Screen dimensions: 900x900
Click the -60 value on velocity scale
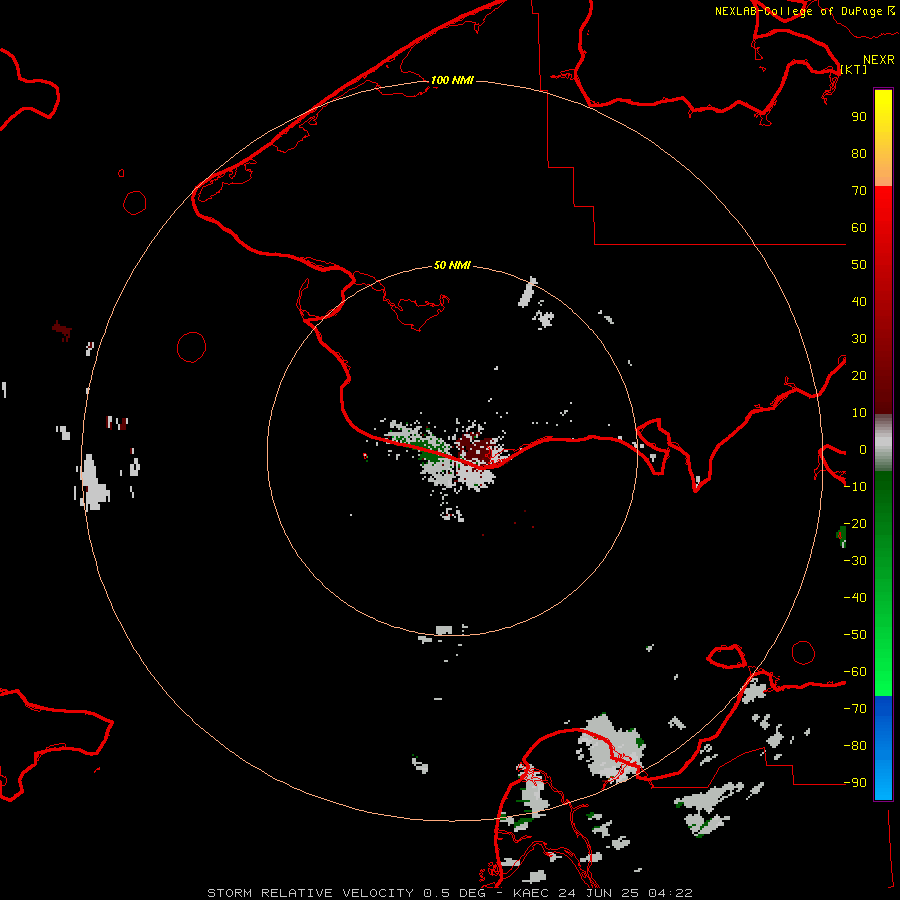[855, 672]
